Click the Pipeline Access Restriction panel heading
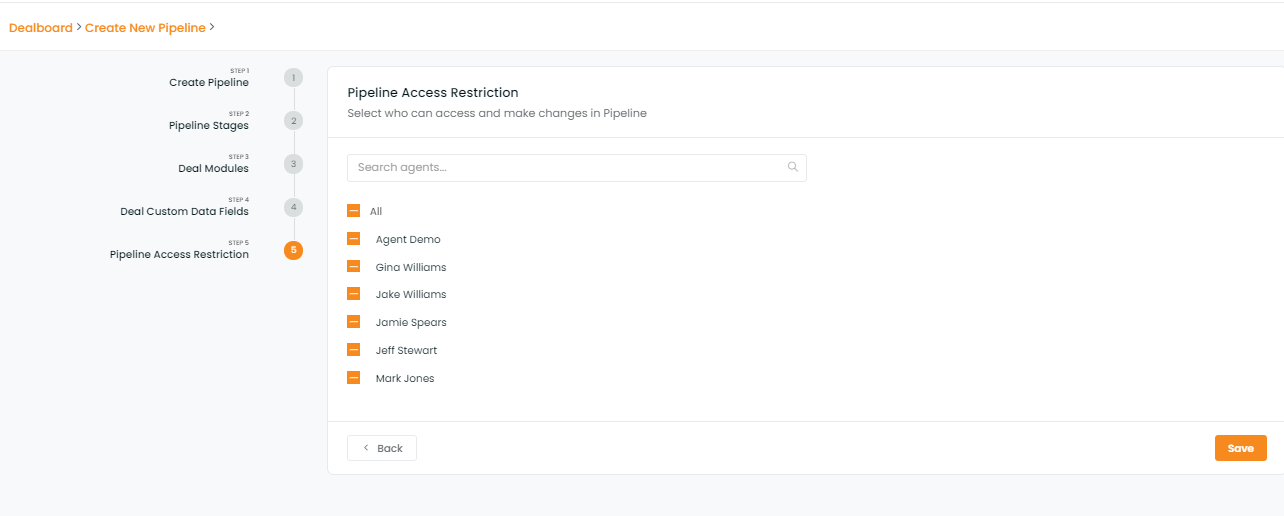This screenshot has height=516, width=1284. (433, 93)
